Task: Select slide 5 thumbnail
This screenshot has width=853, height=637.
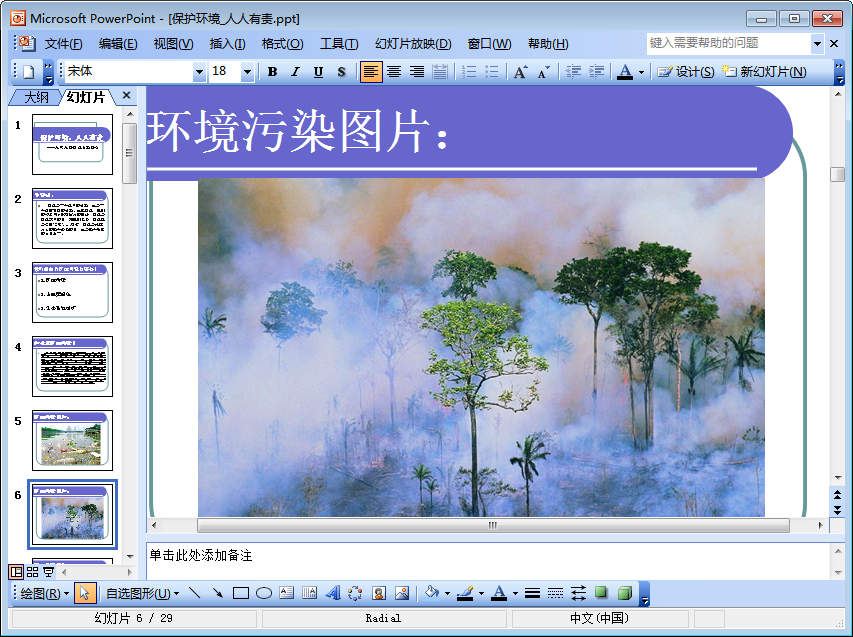Action: (x=72, y=440)
